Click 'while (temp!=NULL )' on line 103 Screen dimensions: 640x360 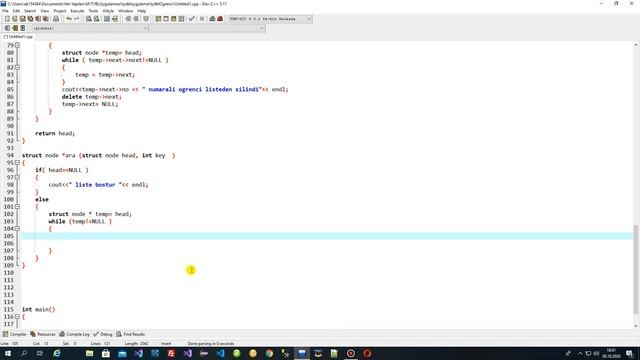tap(80, 221)
